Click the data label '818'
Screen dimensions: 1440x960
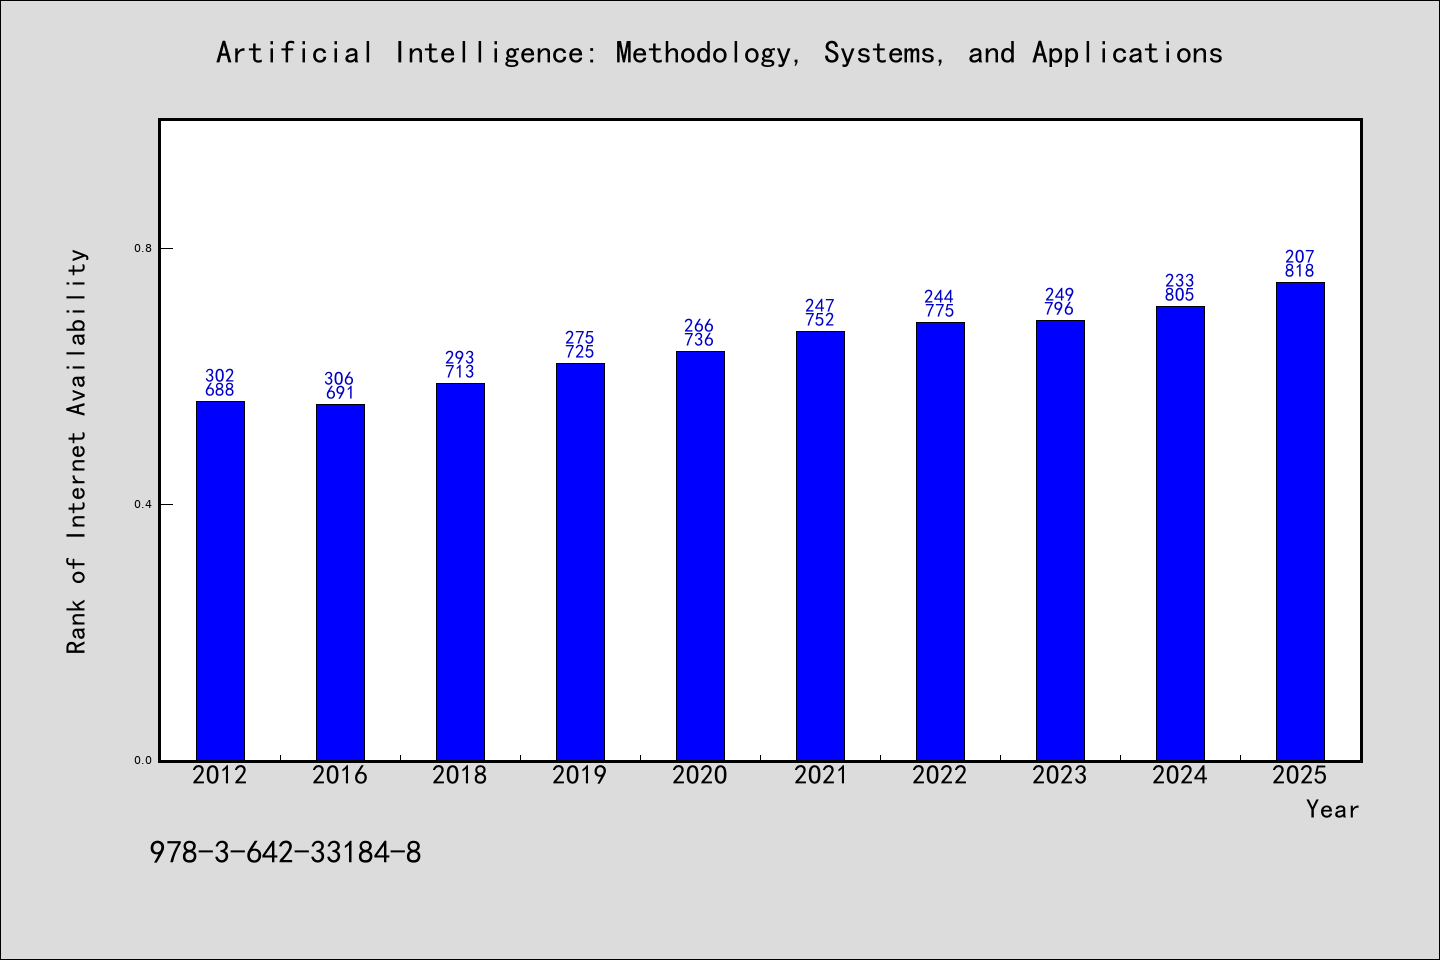1300,271
